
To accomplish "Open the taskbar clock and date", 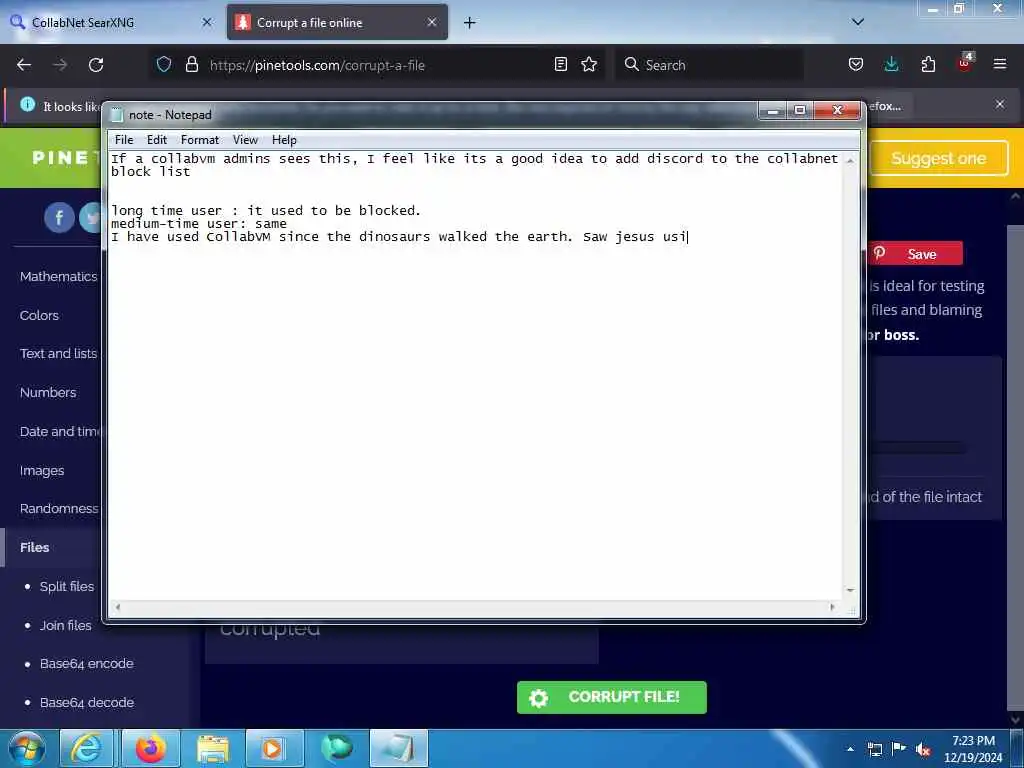I will pyautogui.click(x=973, y=749).
